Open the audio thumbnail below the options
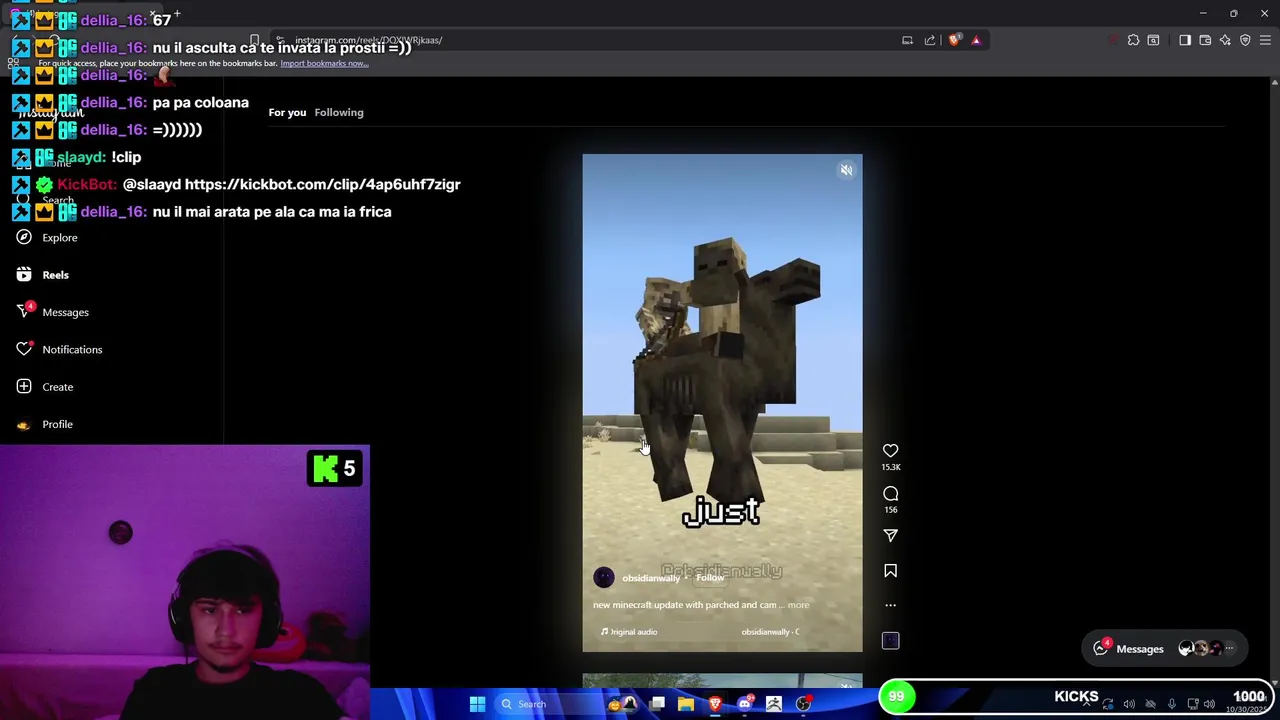The height and width of the screenshot is (720, 1280). 890,640
